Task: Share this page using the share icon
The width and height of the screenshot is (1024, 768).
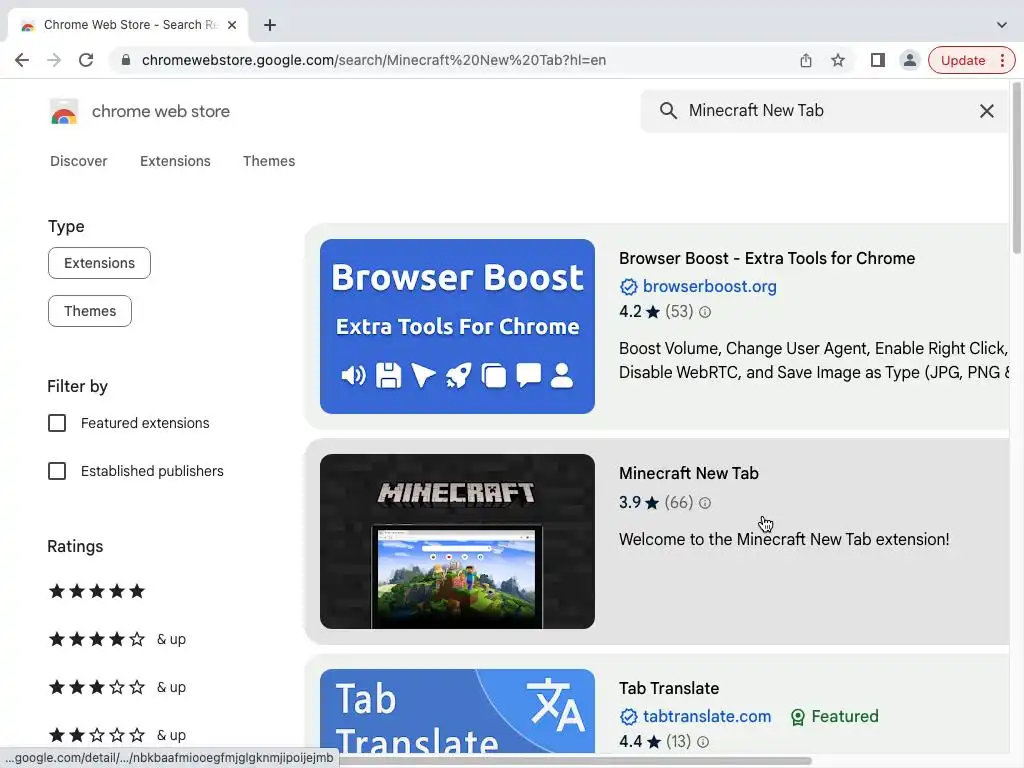Action: (806, 60)
